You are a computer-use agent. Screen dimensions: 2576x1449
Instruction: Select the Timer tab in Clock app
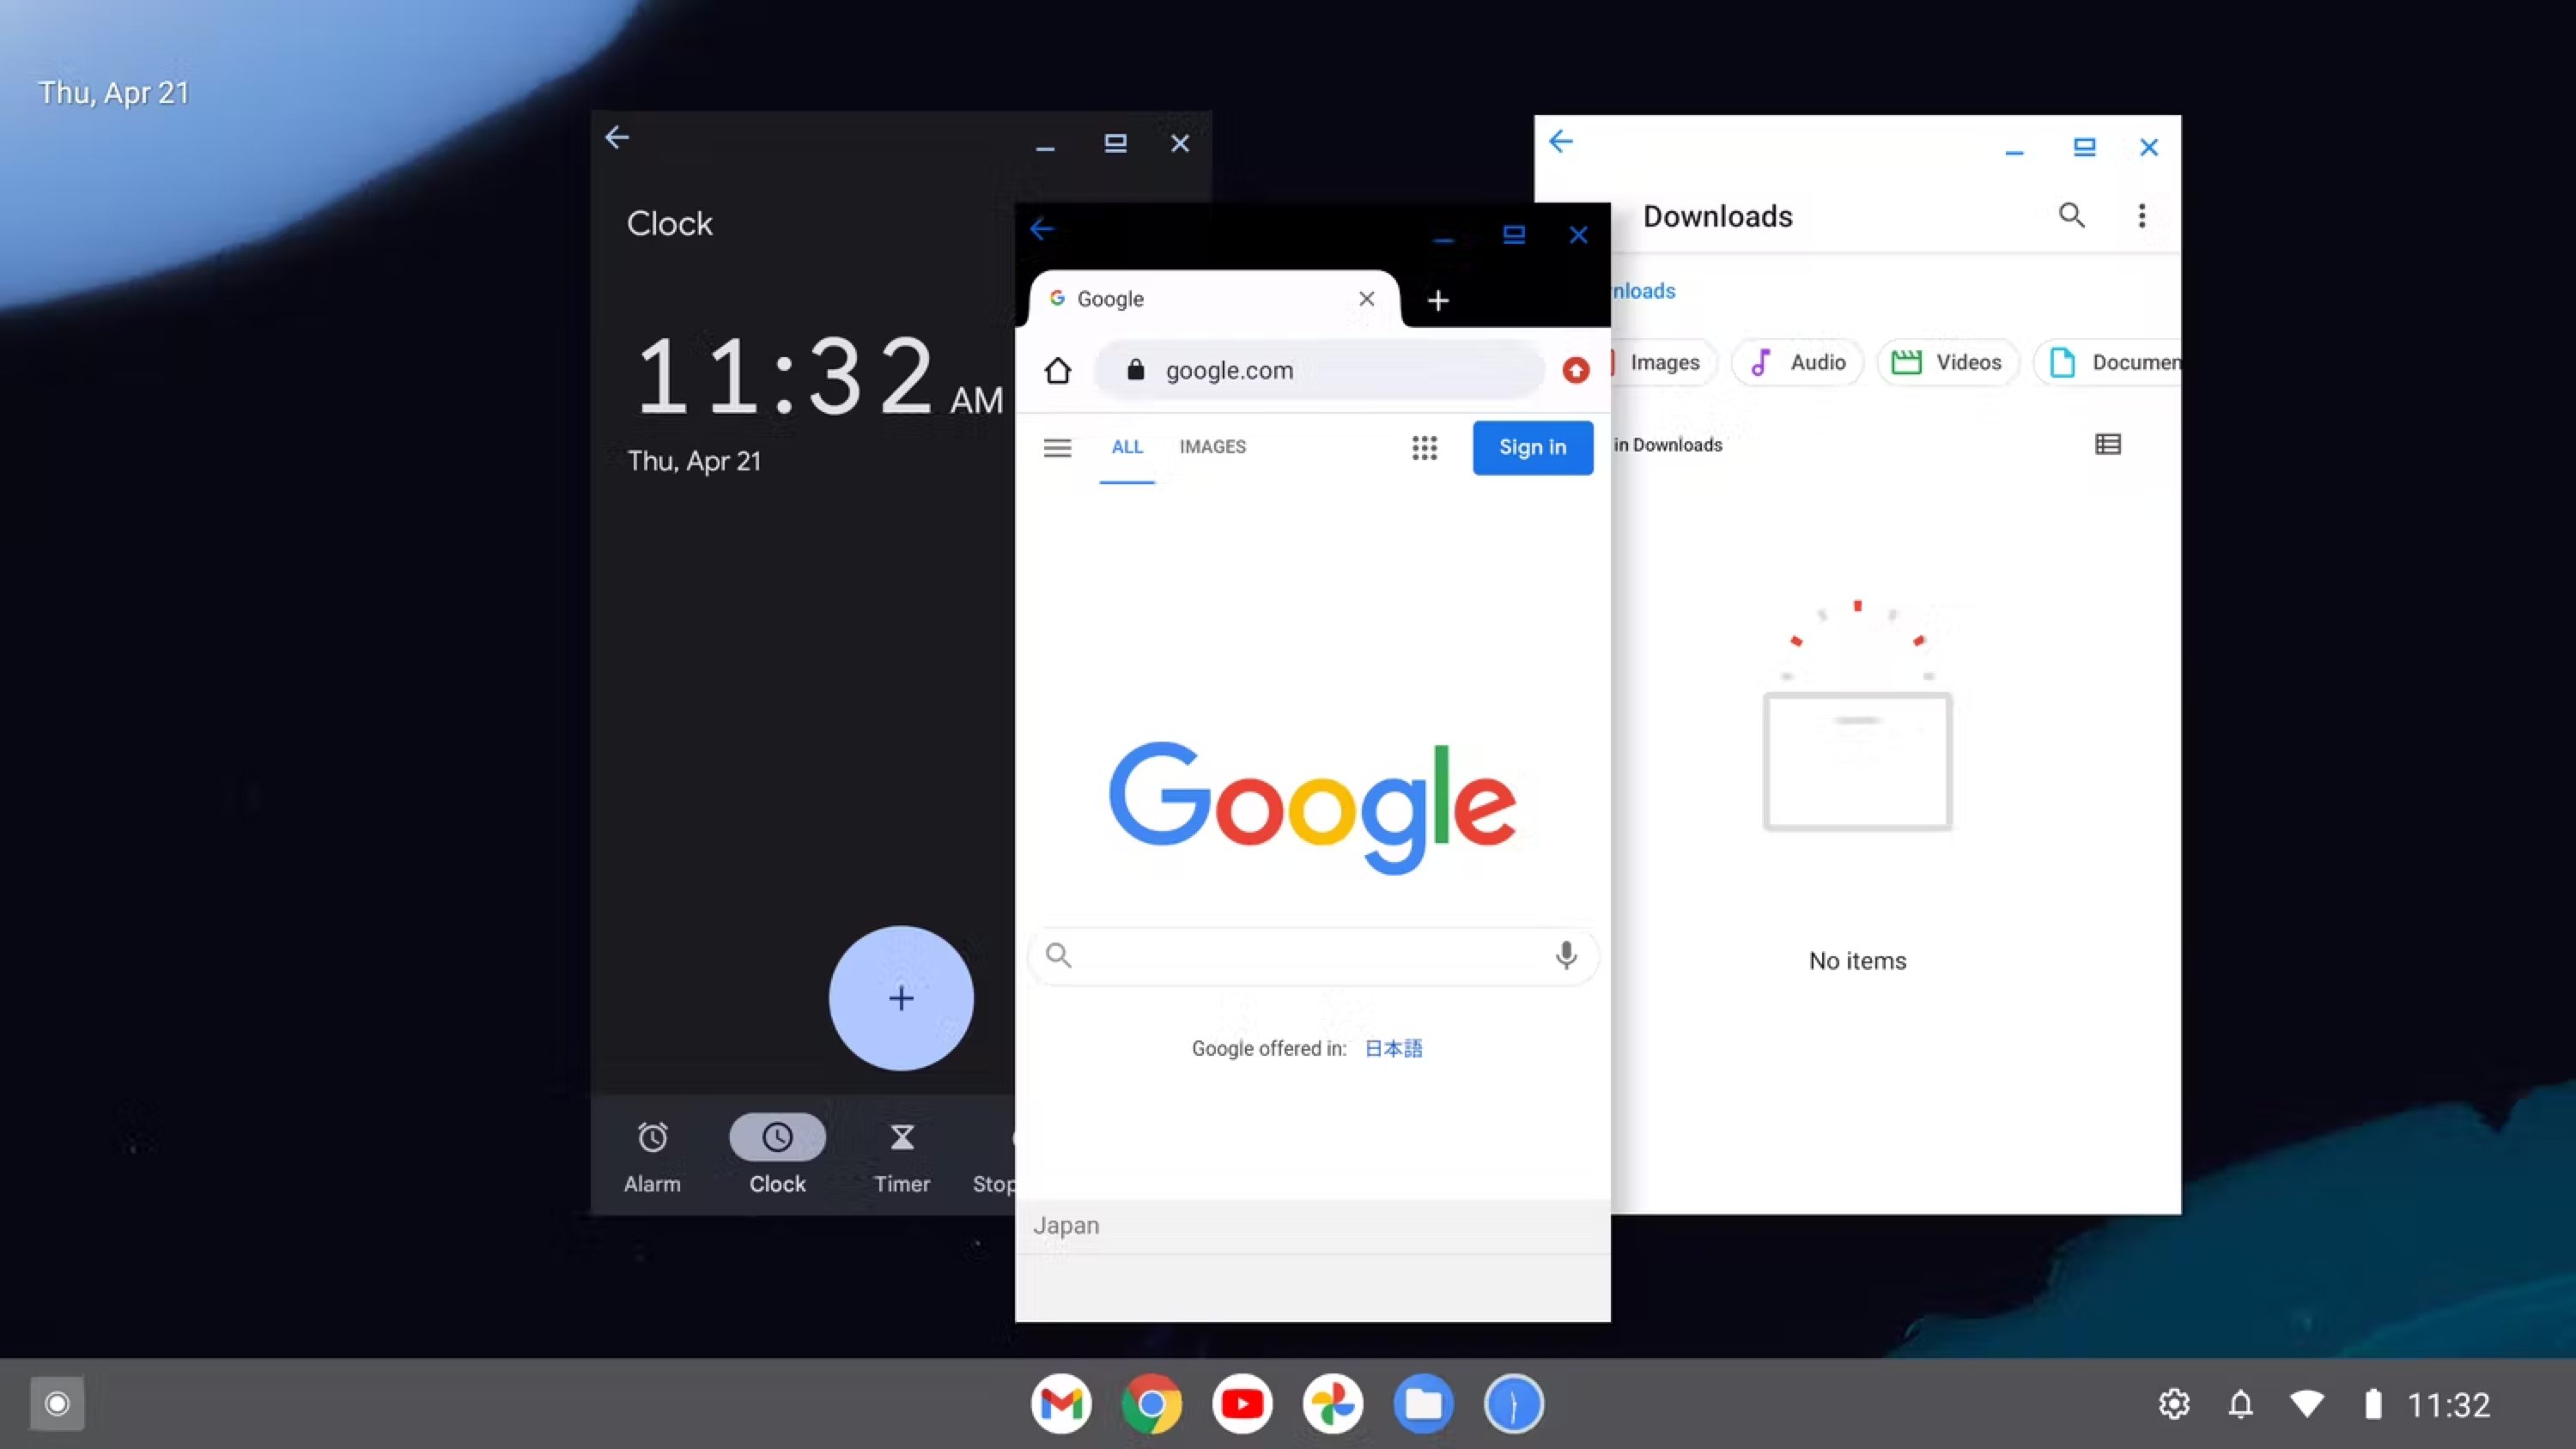(902, 1155)
